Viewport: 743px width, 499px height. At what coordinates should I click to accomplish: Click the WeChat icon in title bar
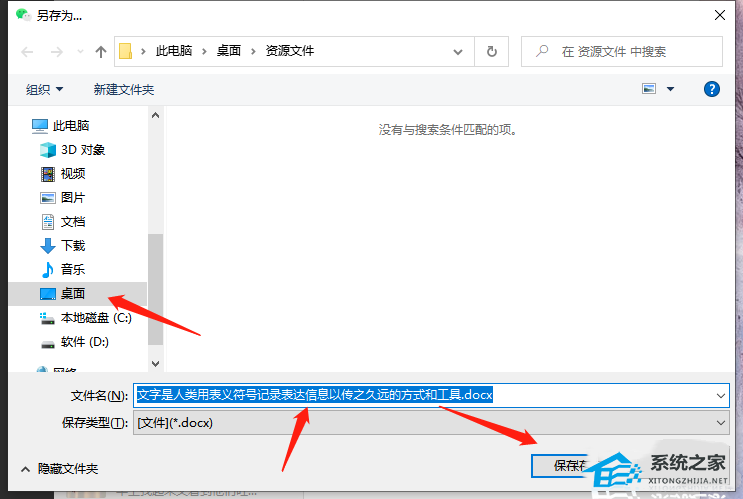tap(23, 15)
